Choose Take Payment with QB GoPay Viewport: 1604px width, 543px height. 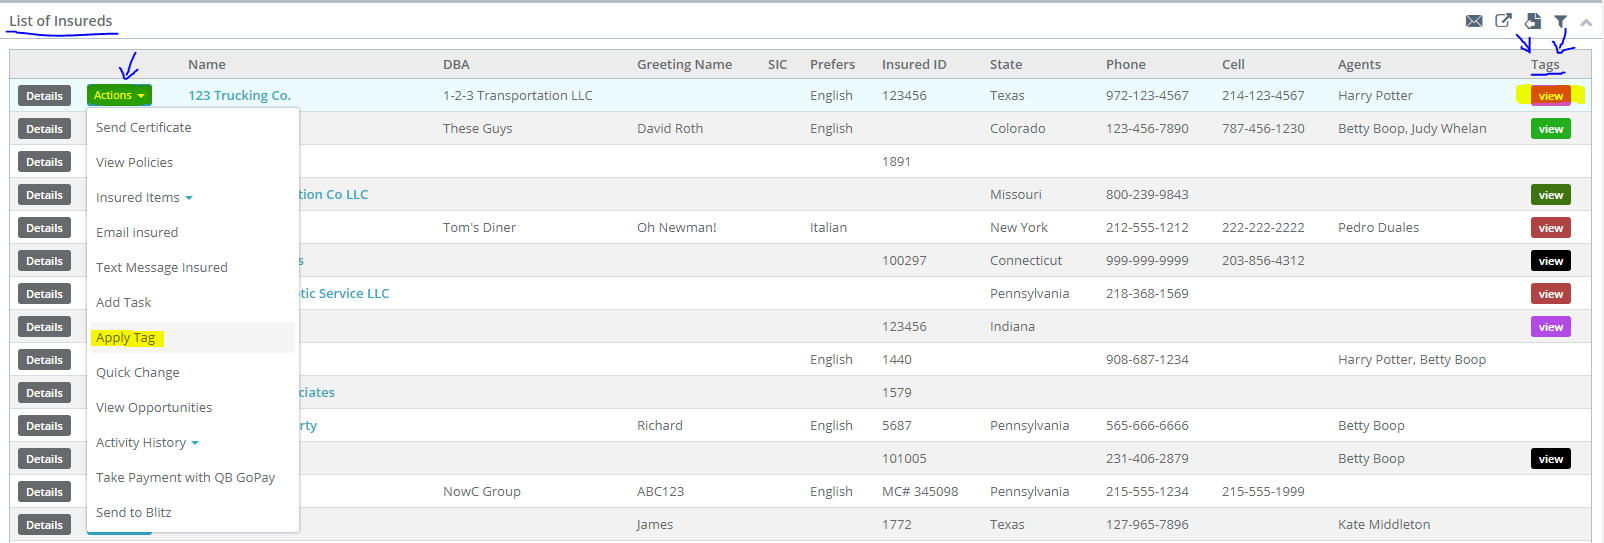186,477
